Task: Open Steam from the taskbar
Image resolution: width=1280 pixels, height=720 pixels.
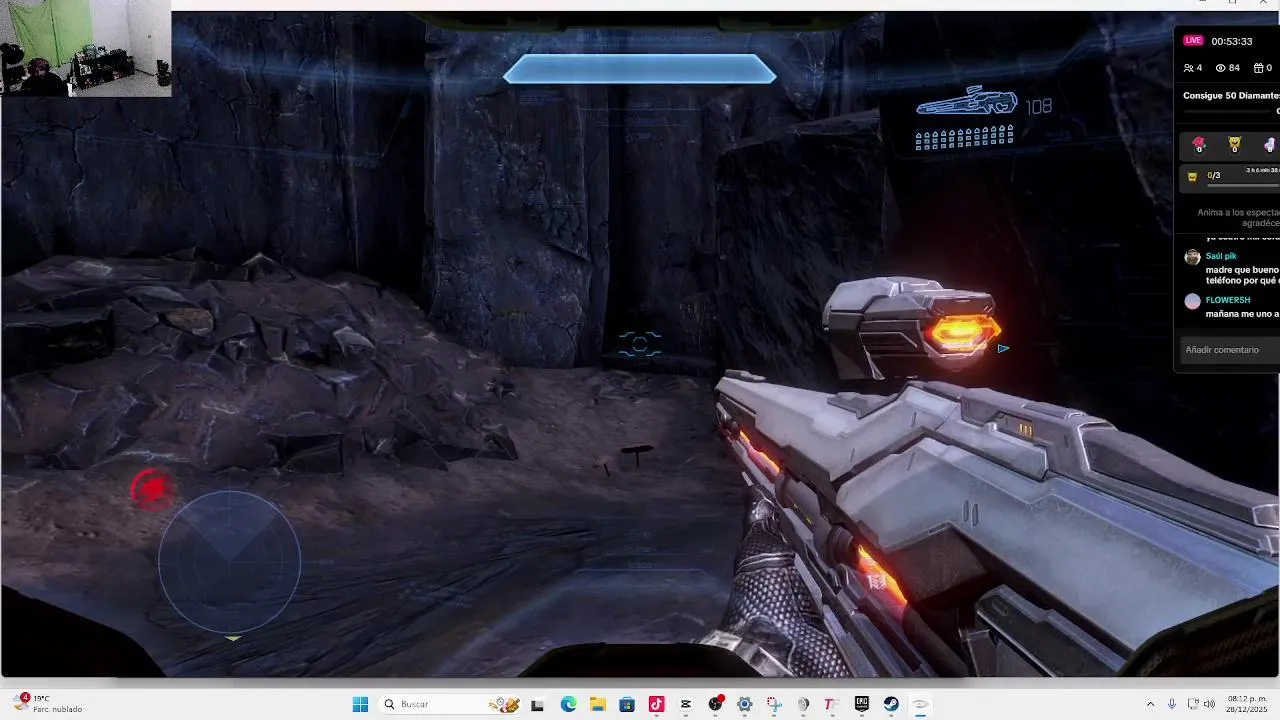Action: [x=890, y=704]
